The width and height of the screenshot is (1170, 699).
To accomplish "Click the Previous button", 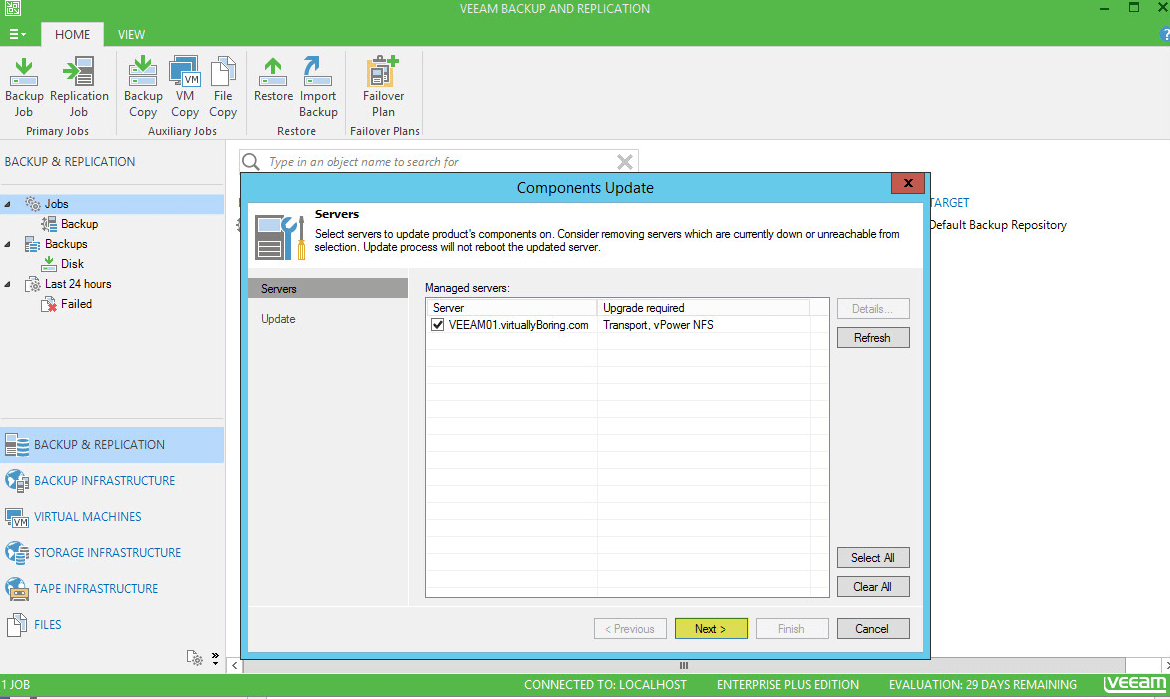I will pos(631,629).
